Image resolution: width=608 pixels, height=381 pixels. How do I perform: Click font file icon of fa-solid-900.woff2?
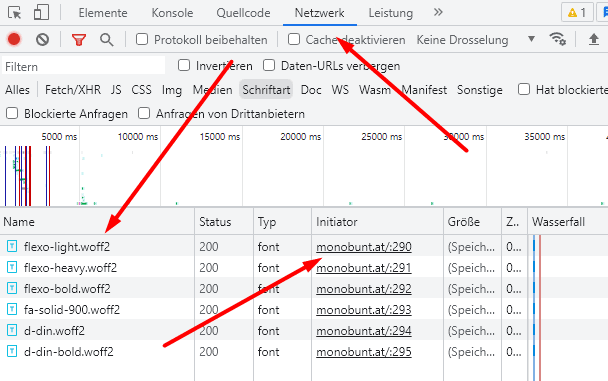tap(12, 309)
